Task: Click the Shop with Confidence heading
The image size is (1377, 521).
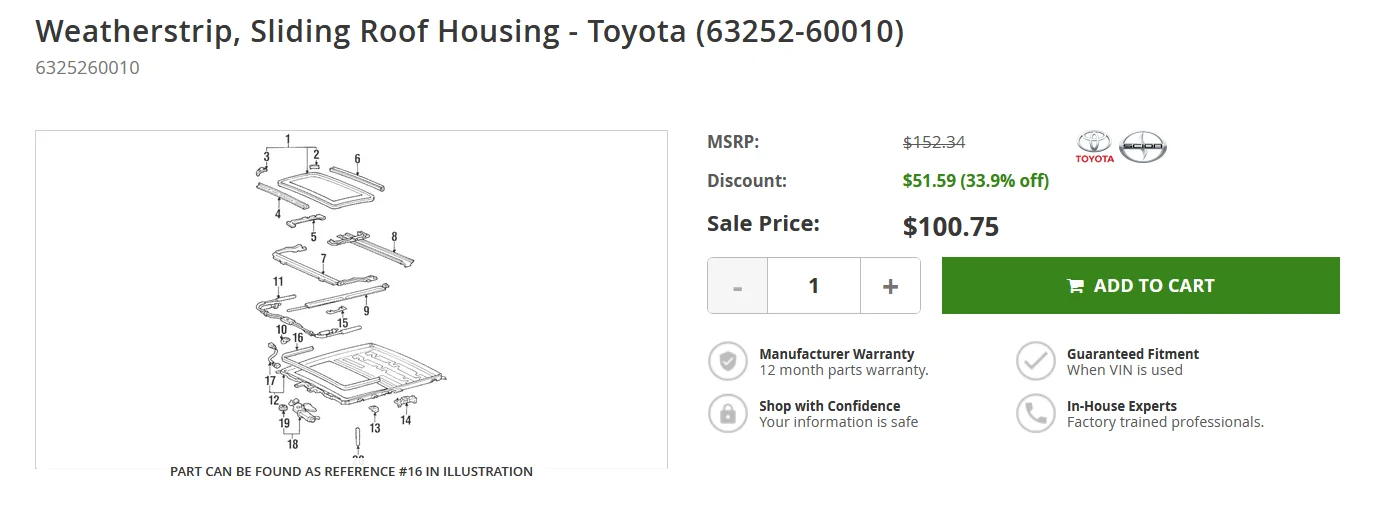Action: click(x=829, y=406)
